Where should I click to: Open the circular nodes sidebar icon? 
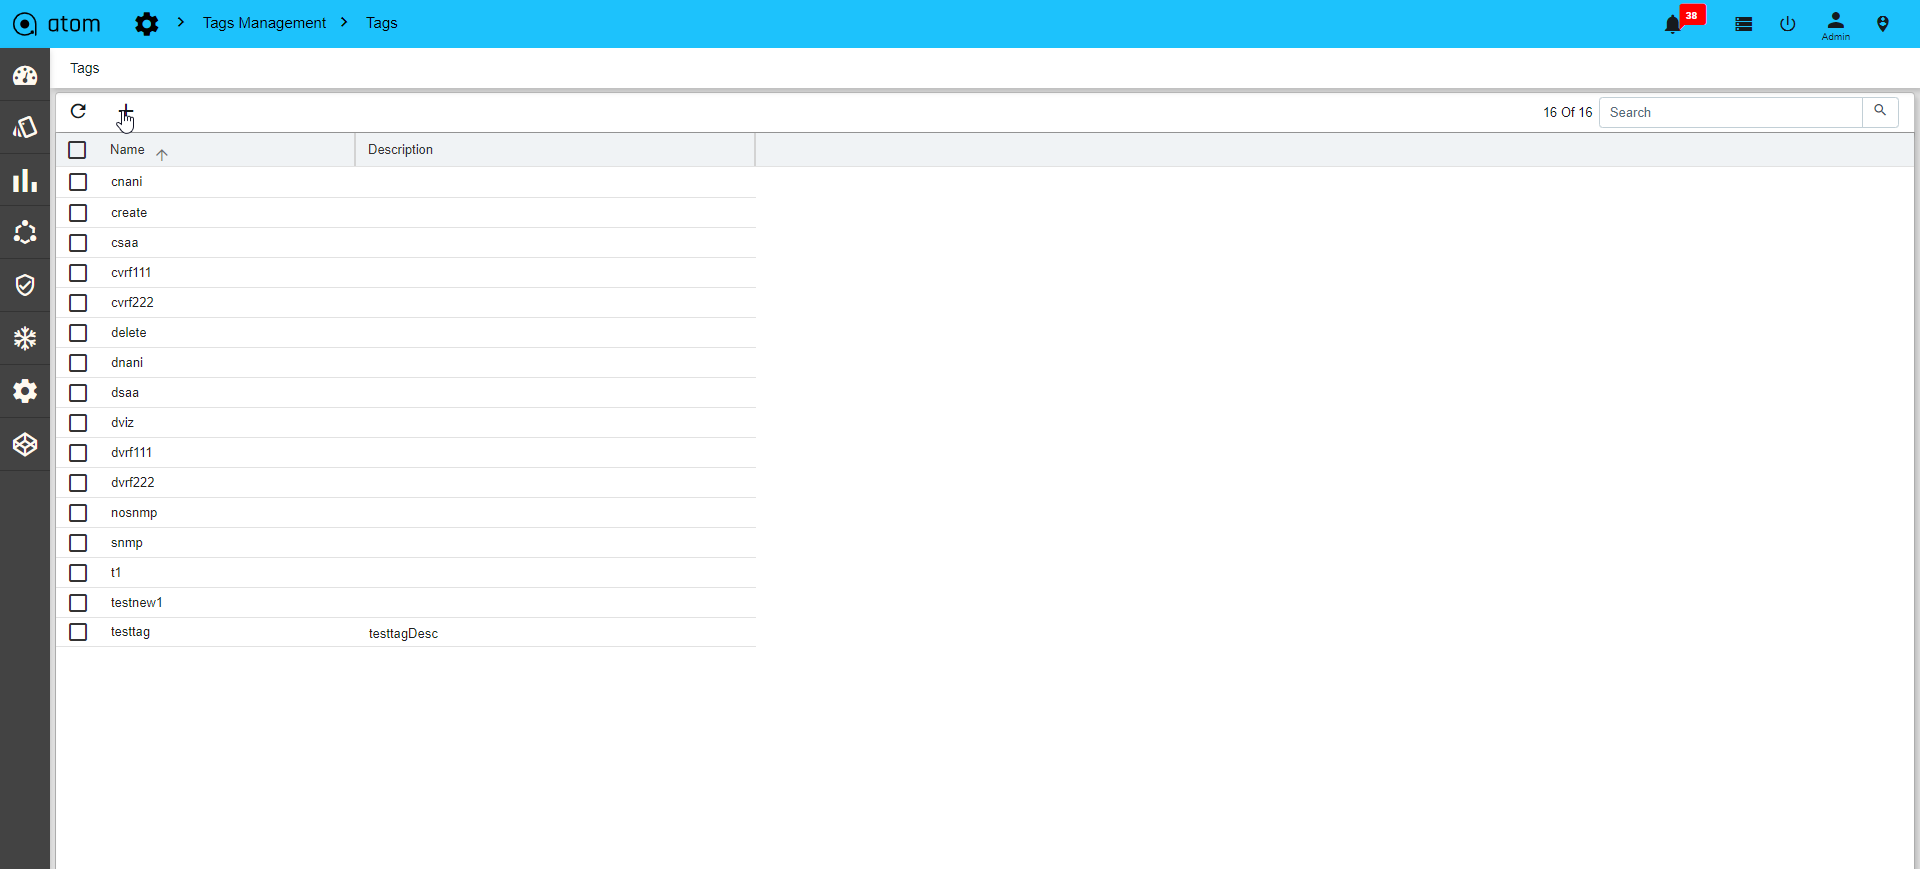coord(25,233)
